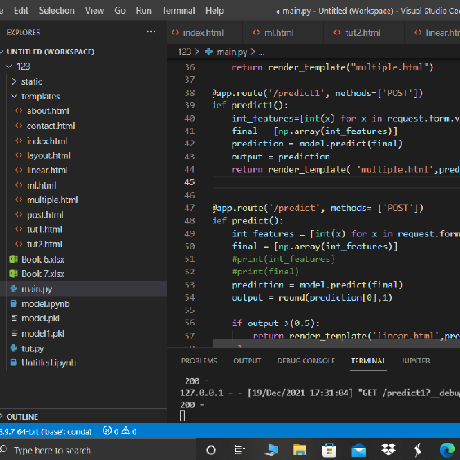Click the breadcrumb ellipsis after main.py
Image resolution: width=460 pixels, height=460 pixels.
pos(261,52)
